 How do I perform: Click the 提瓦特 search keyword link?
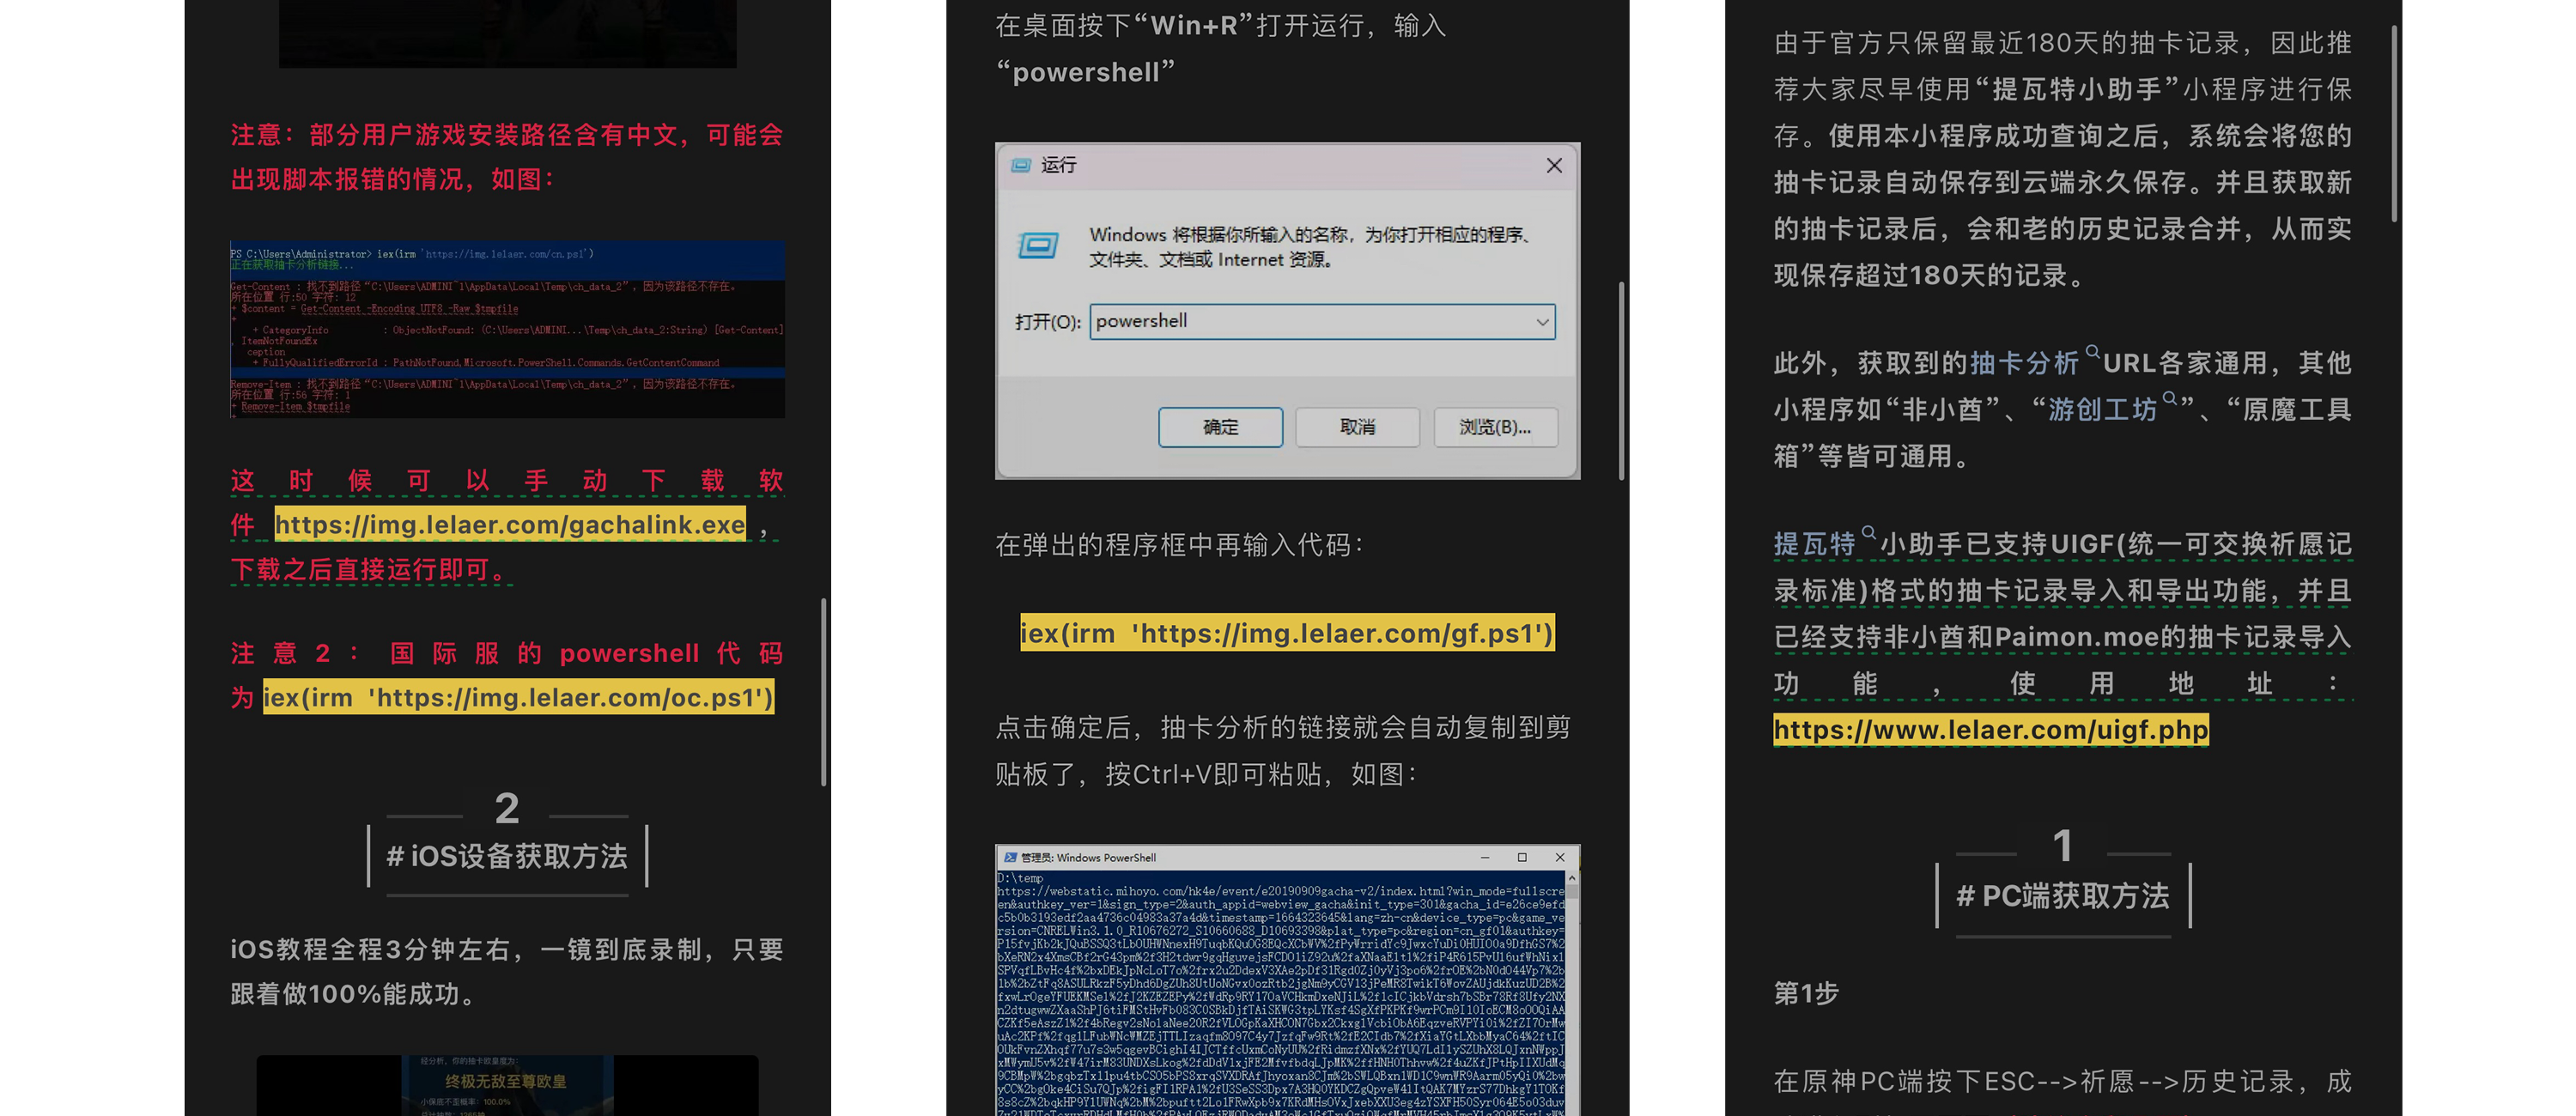point(1814,544)
